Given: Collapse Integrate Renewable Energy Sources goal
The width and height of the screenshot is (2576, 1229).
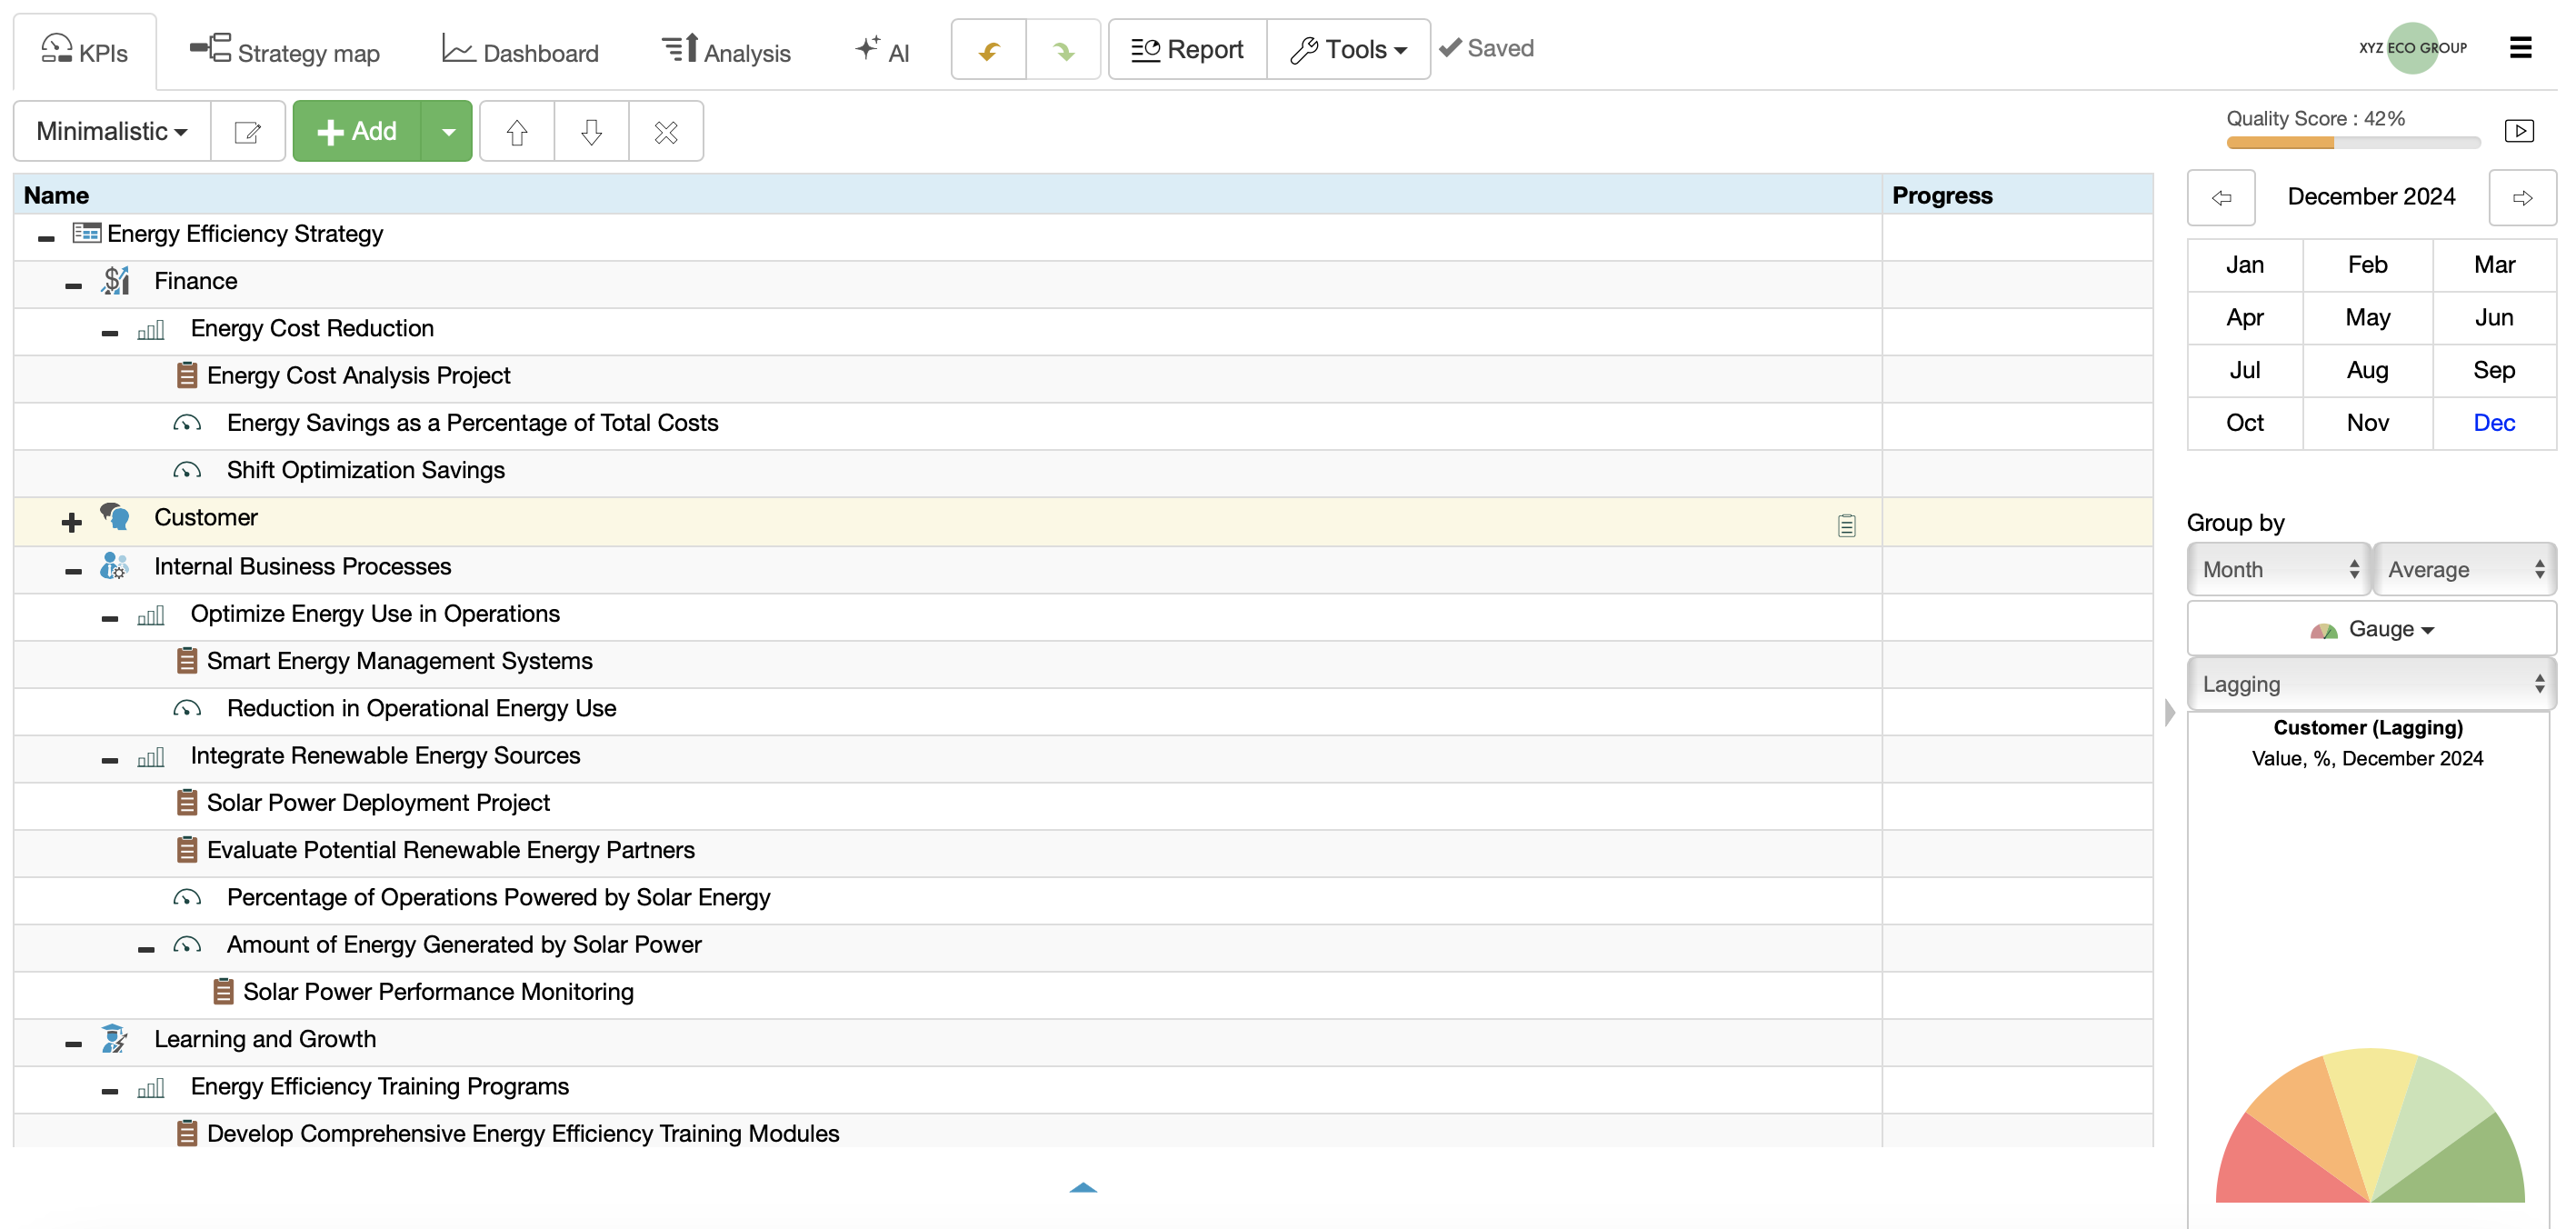Looking at the screenshot, I should (x=110, y=760).
